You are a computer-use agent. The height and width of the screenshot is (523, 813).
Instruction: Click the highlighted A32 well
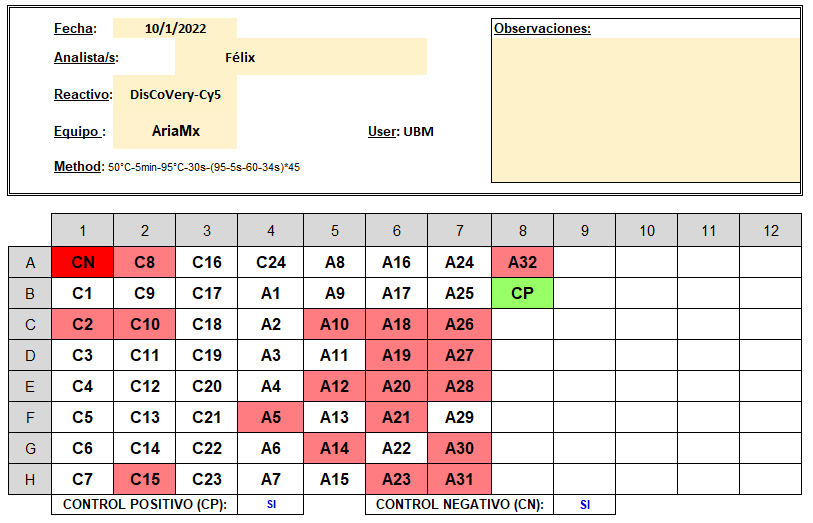522,262
